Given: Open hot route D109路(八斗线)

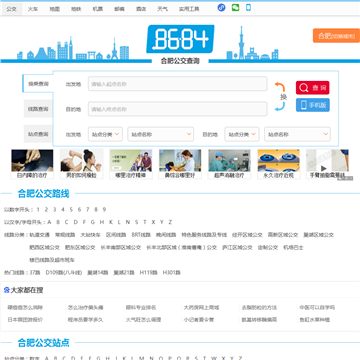Looking at the screenshot, I should [x=64, y=272].
